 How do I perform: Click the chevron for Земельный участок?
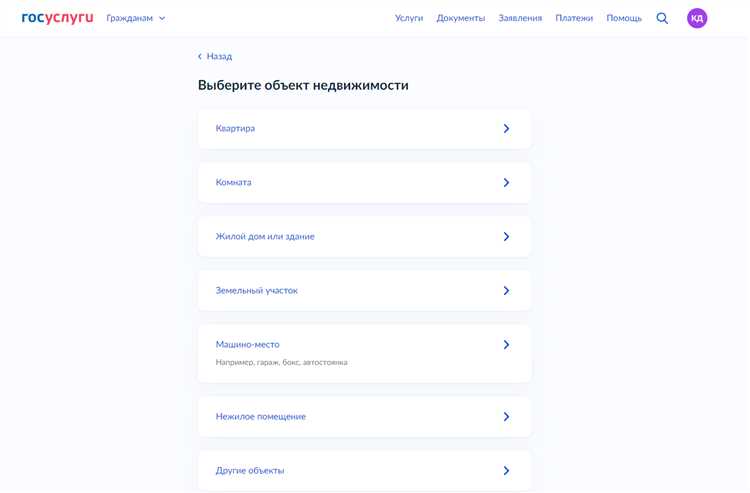tap(506, 291)
